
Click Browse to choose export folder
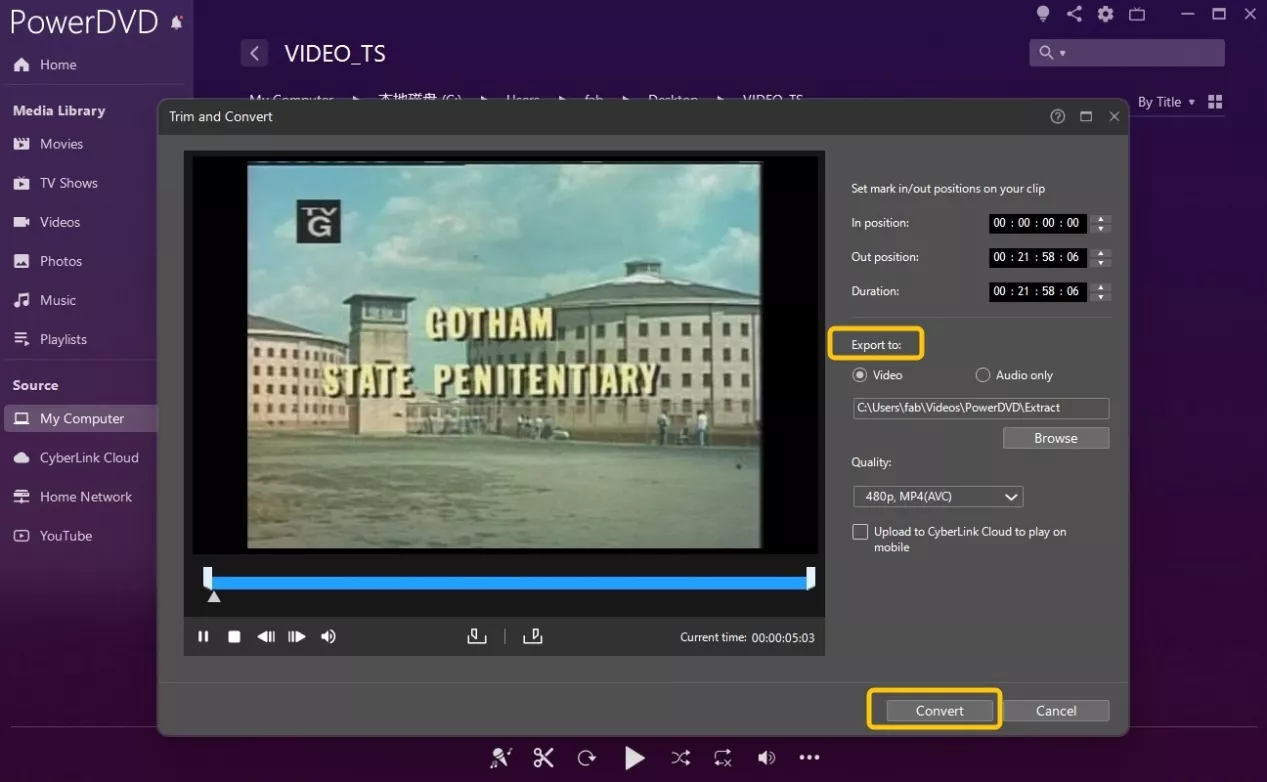tap(1056, 438)
